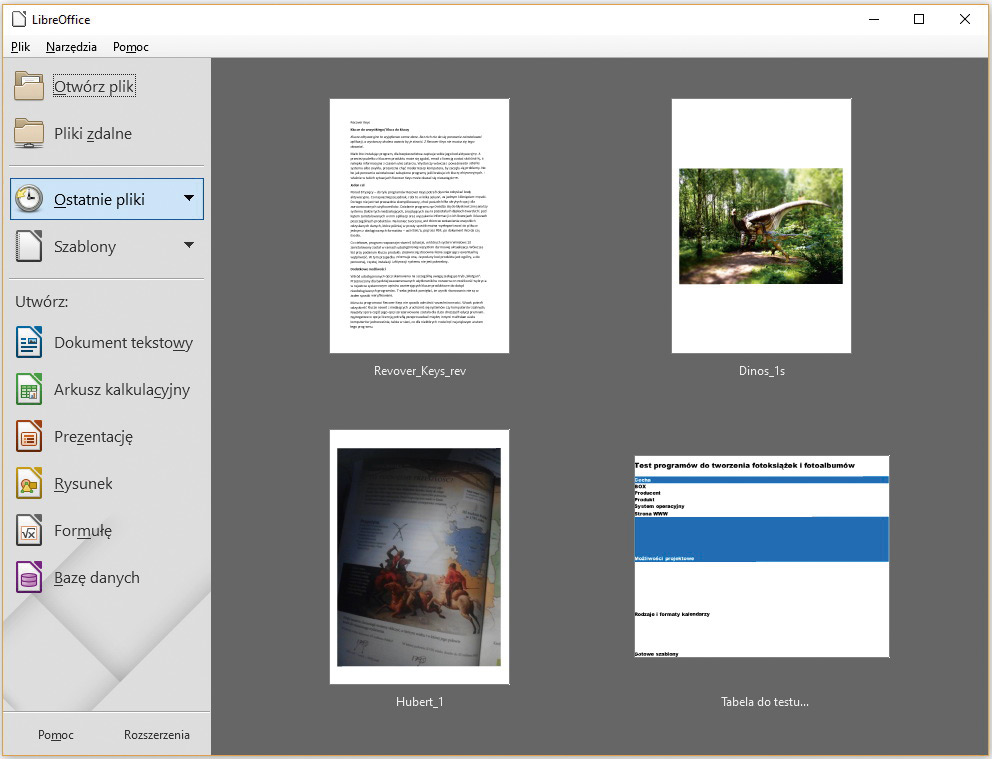
Task: Click the Base database icon beside Bazę danych
Action: point(29,578)
